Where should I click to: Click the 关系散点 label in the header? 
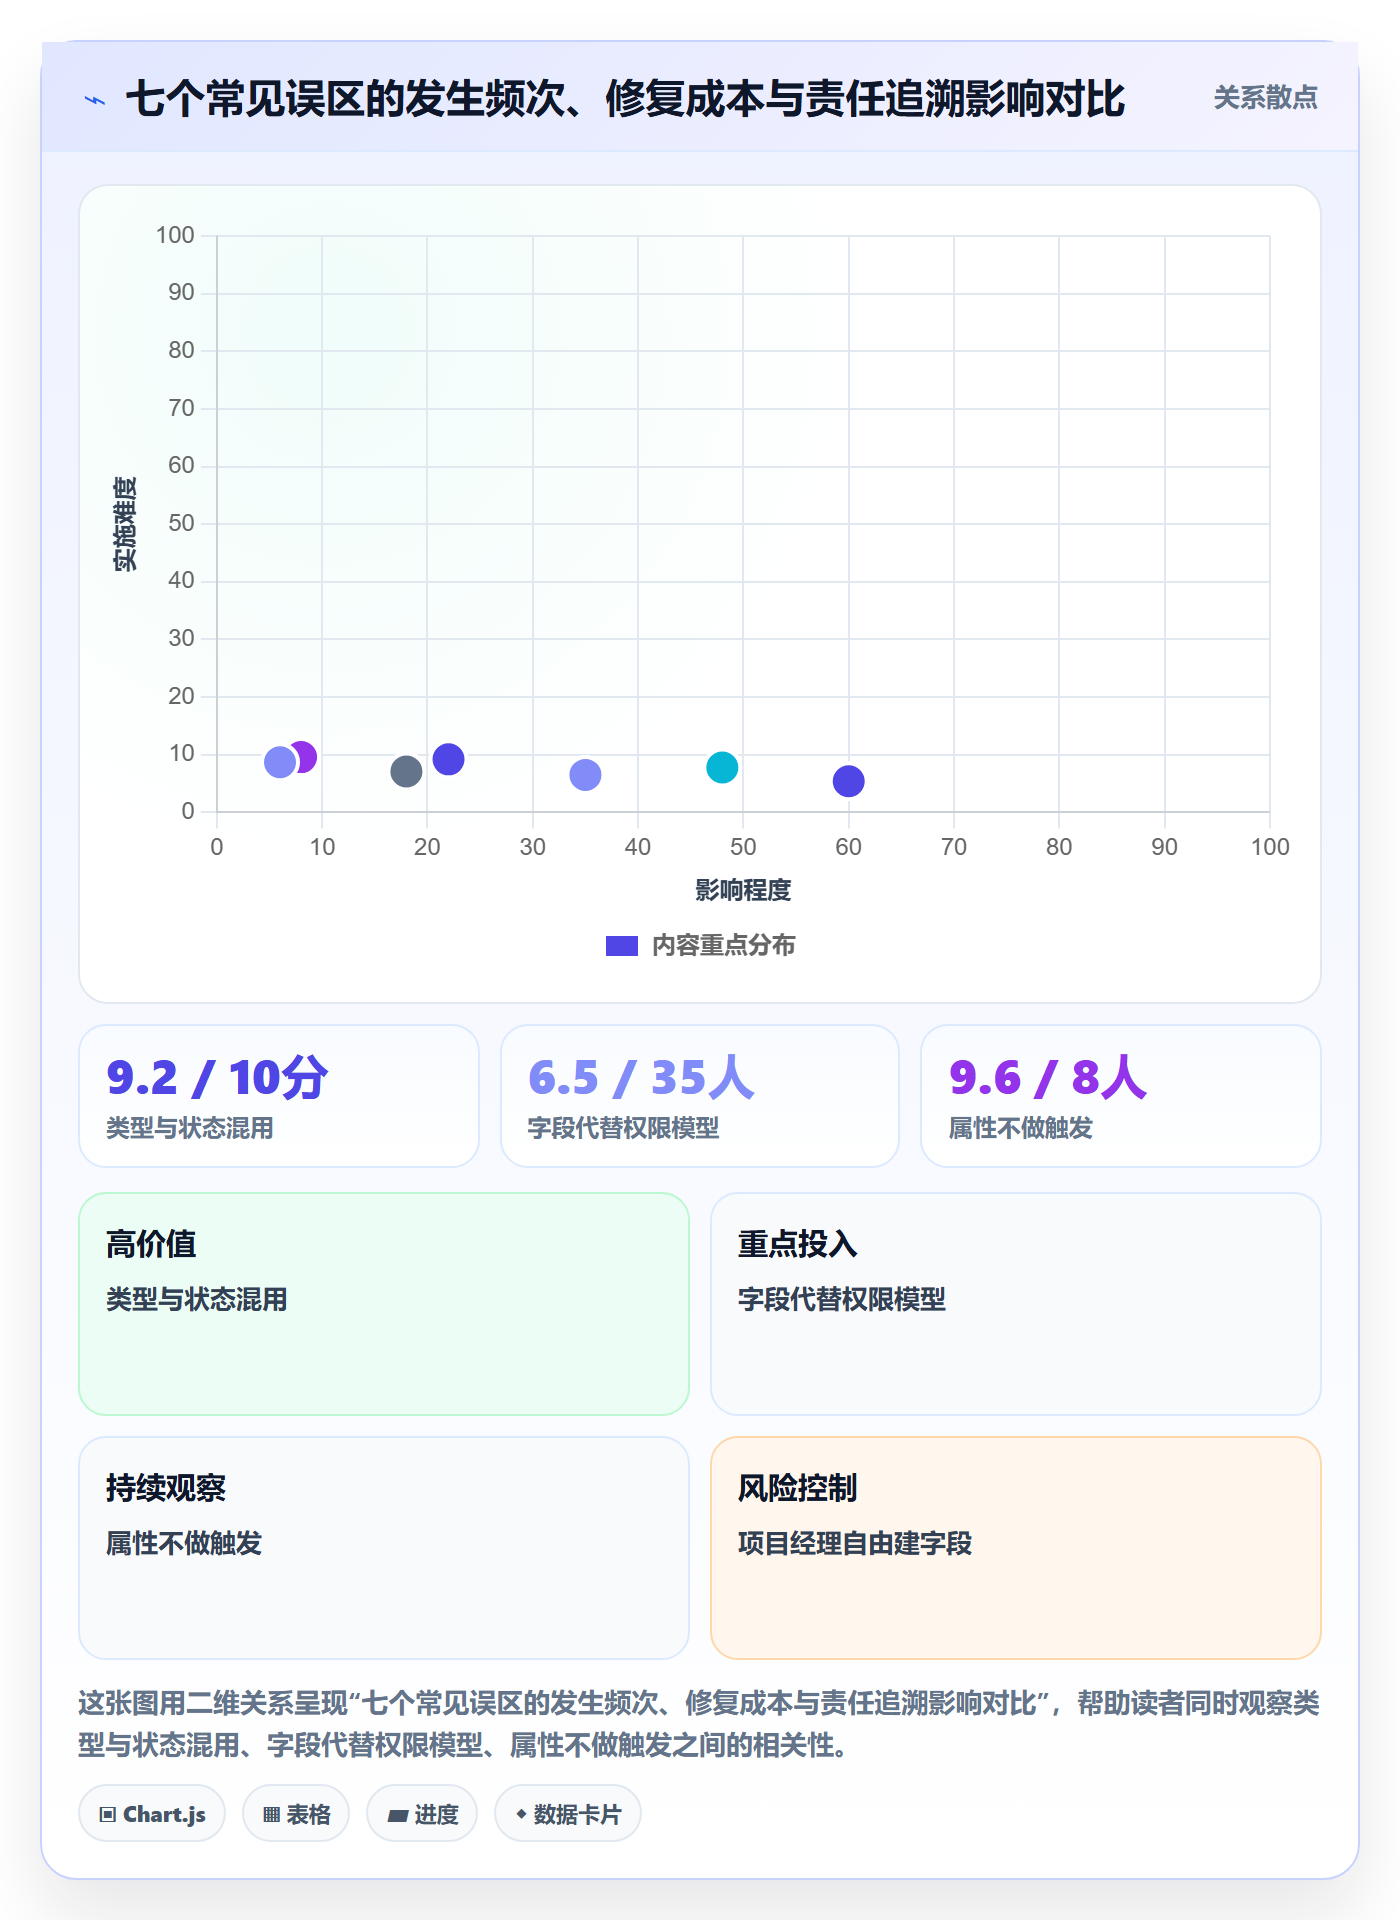coord(1265,98)
